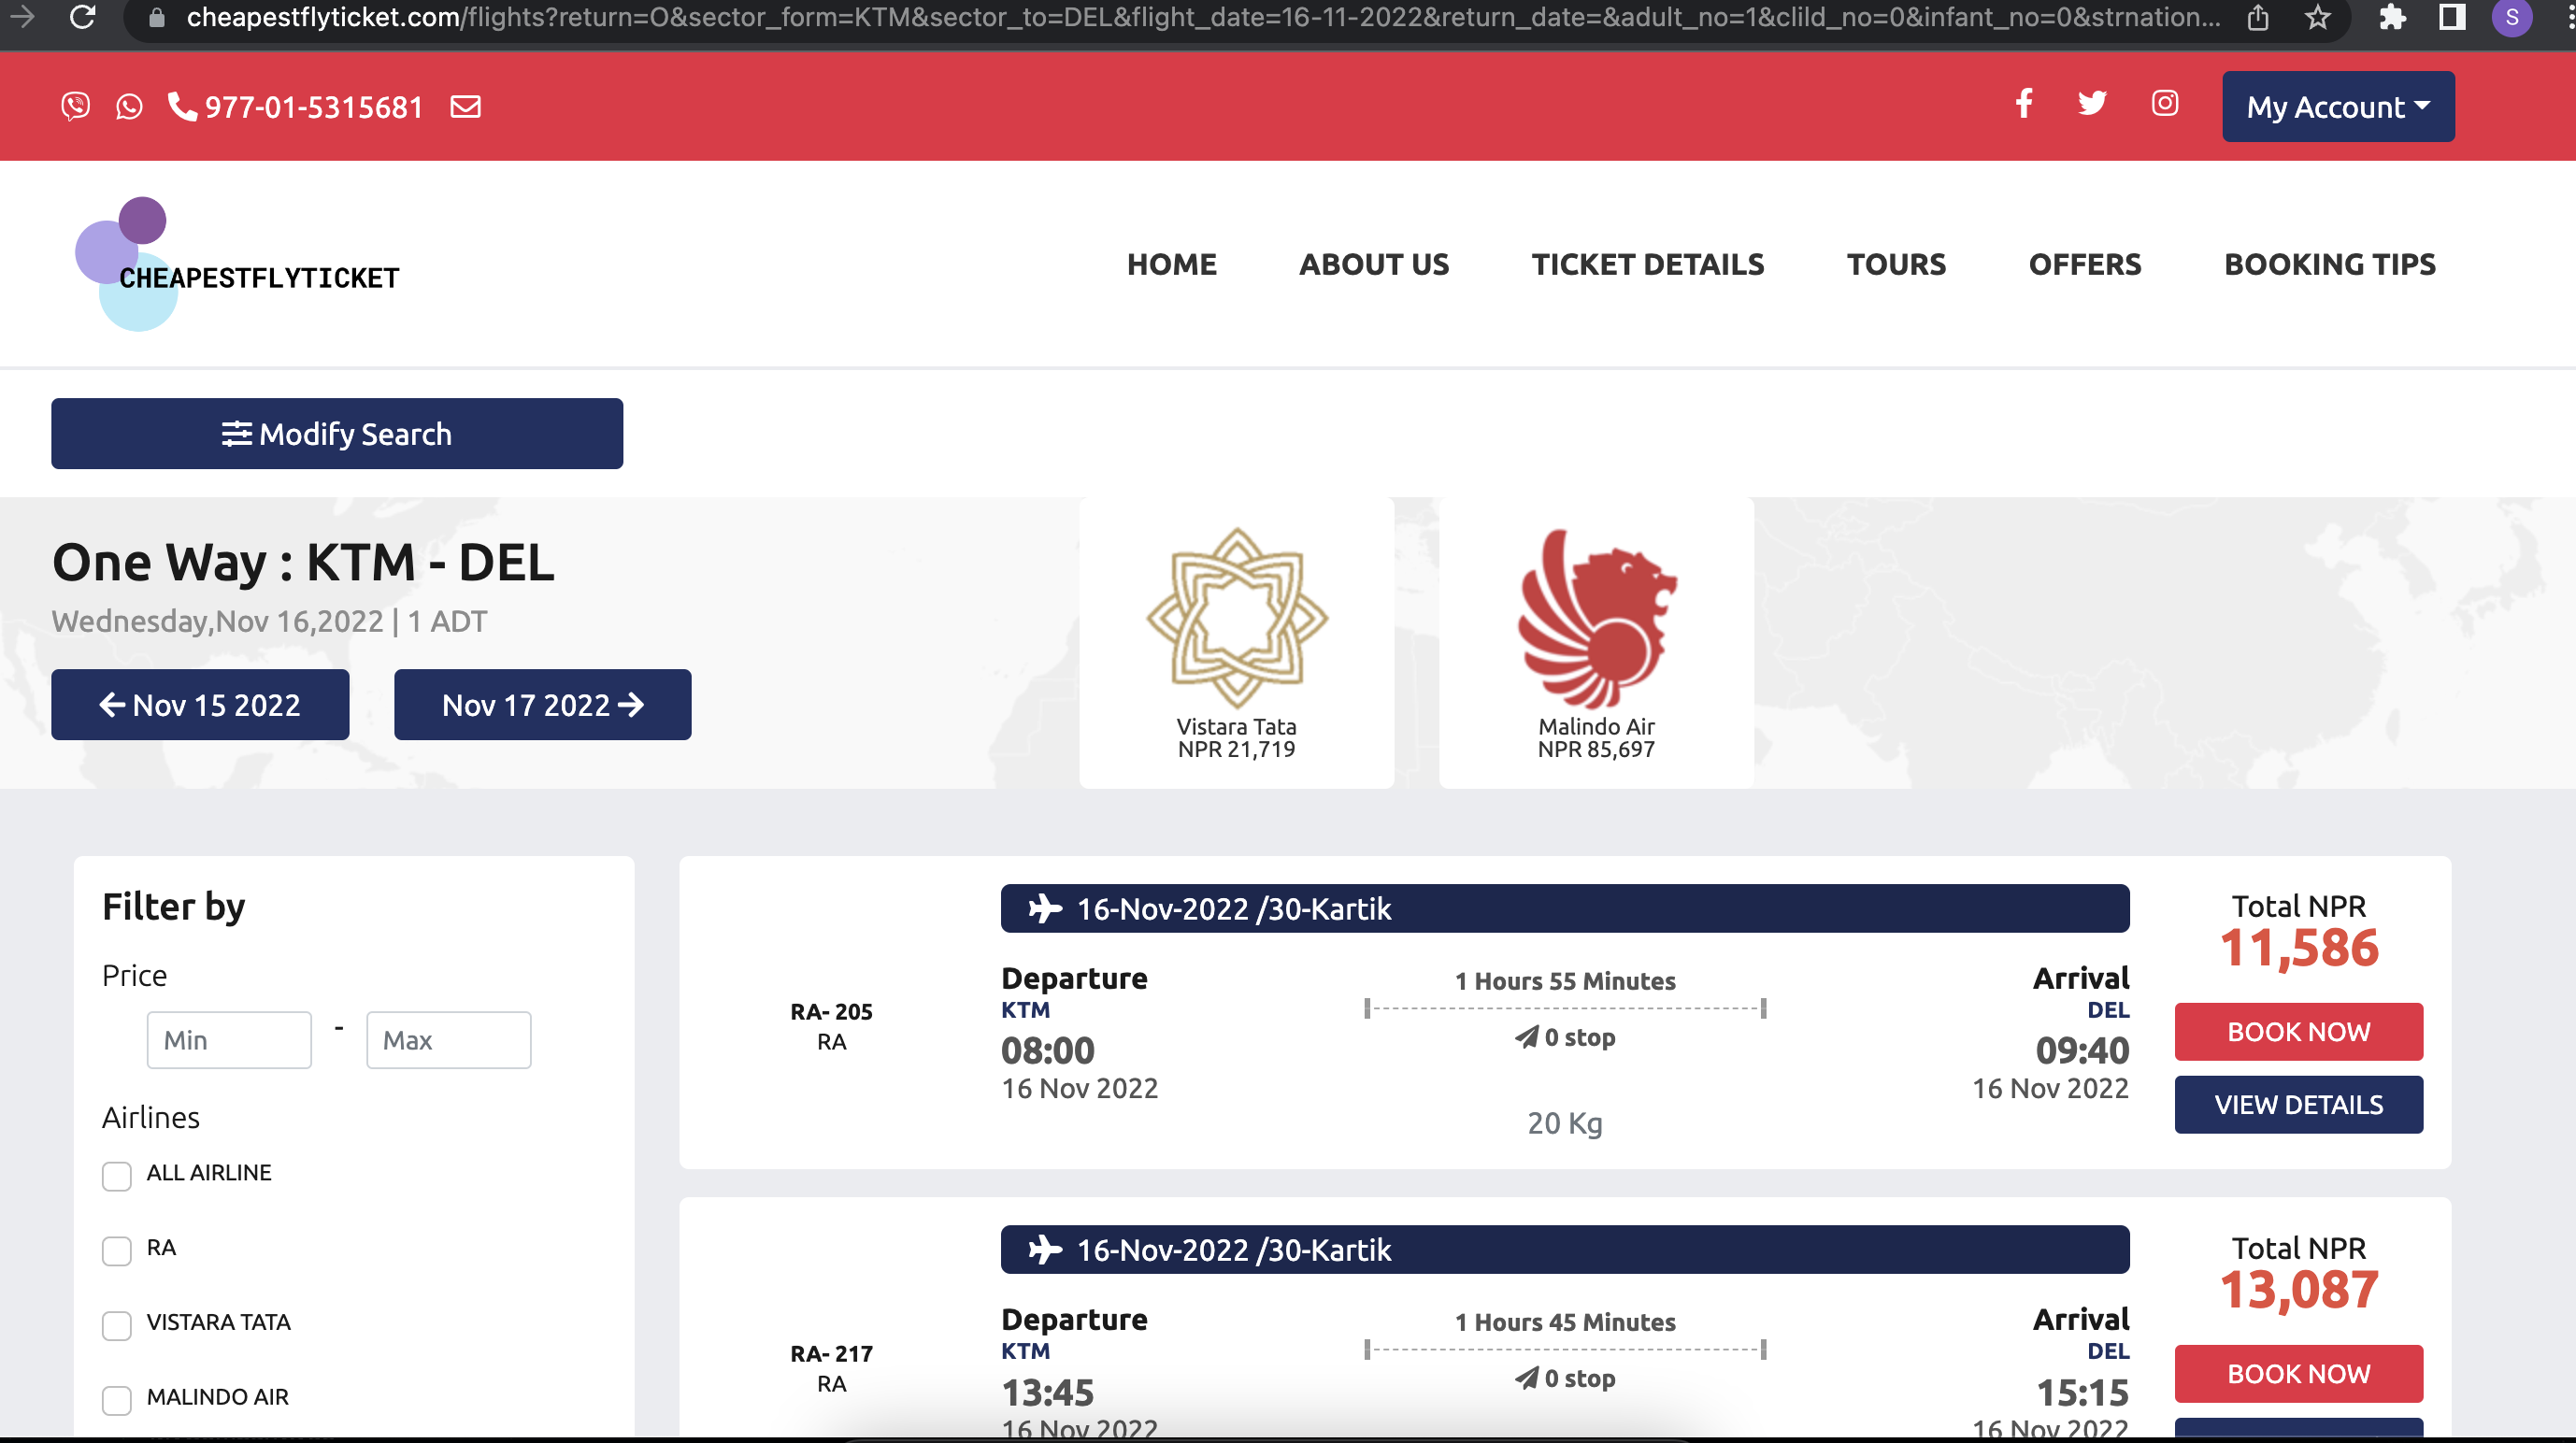Reload the page
The image size is (2576, 1443).
83,17
